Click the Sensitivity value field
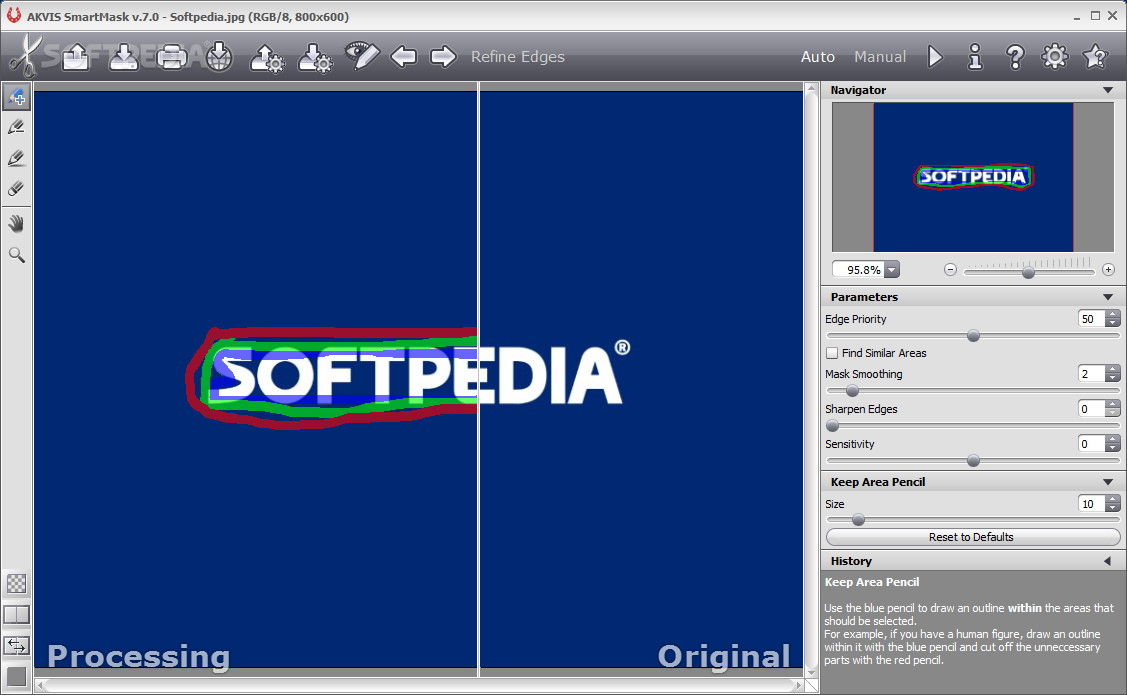The image size is (1127, 695). click(1091, 444)
